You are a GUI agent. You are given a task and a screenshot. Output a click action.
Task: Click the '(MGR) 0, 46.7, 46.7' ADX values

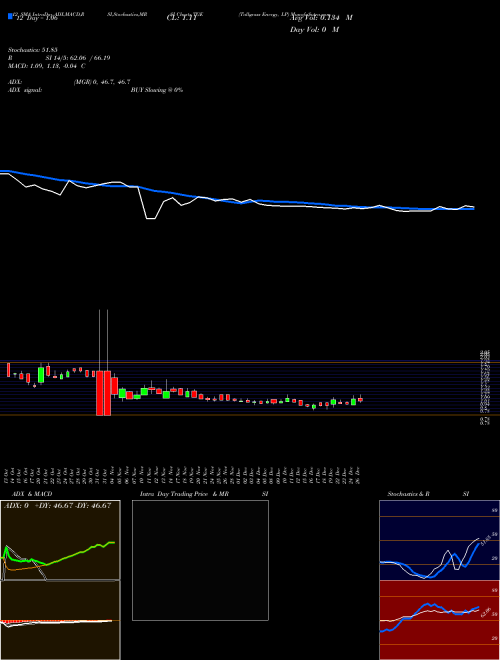102,83
